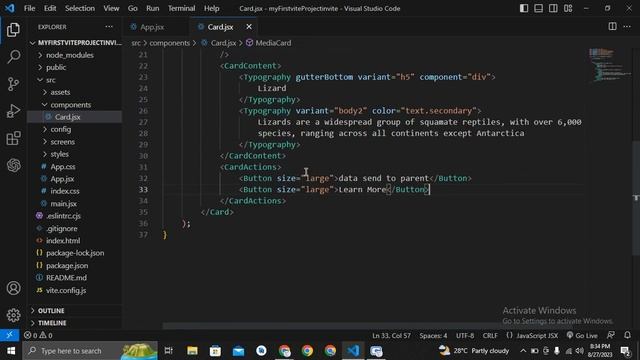The image size is (640, 360).
Task: Click the Go Live status bar button
Action: point(582,336)
